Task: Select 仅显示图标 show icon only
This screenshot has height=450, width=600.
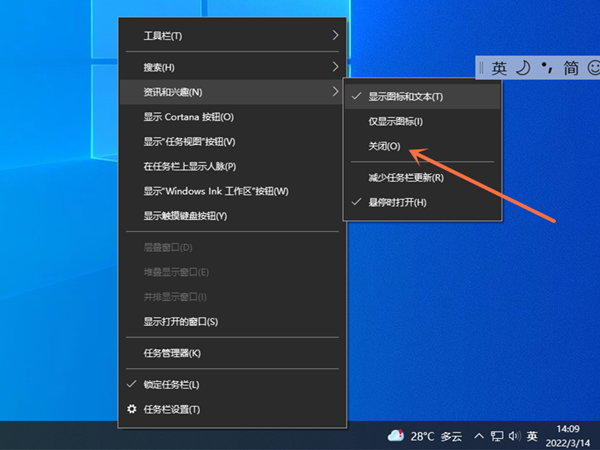Action: pyautogui.click(x=395, y=121)
